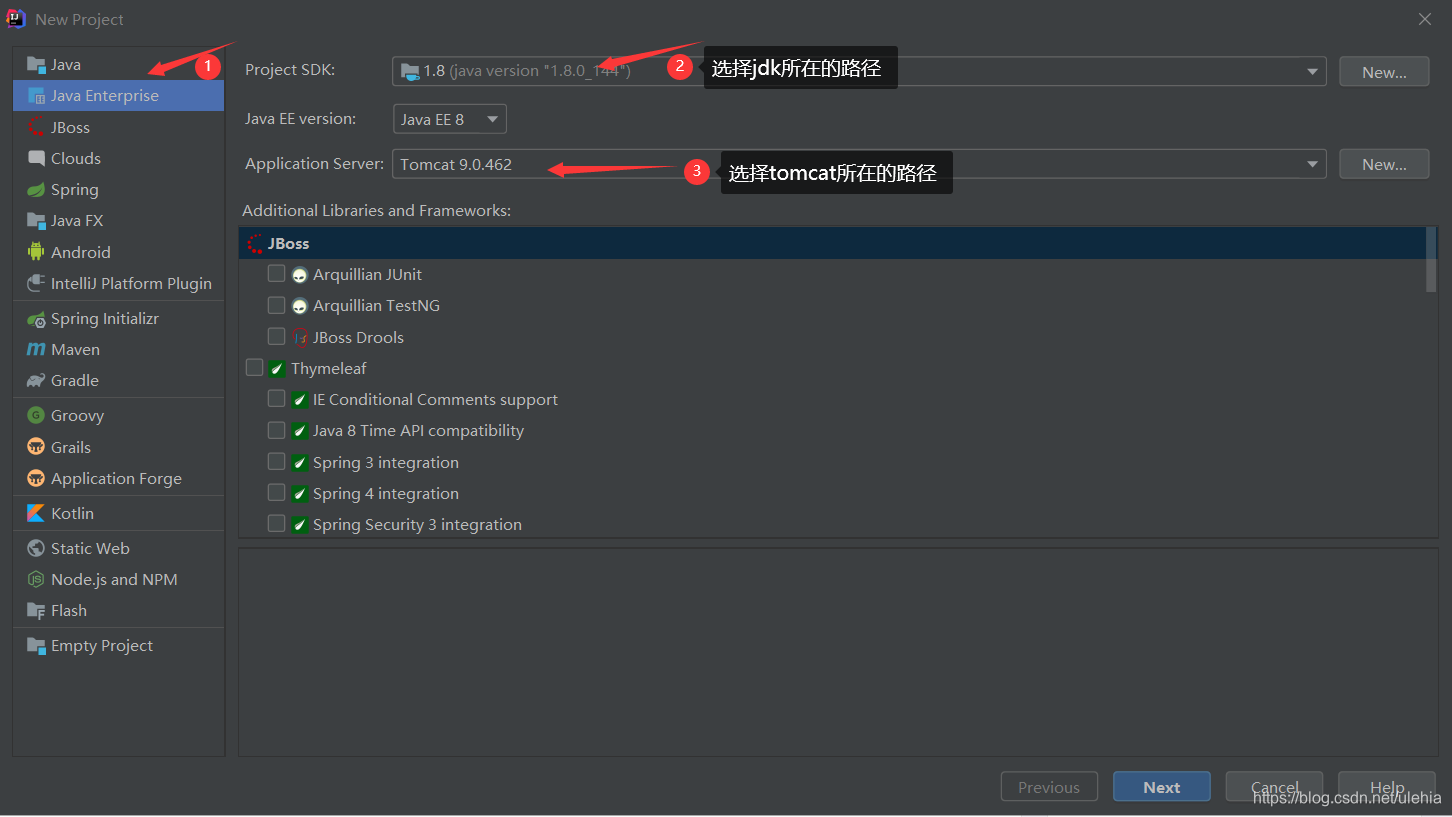Check the Spring 4 integration checkbox
The image size is (1452, 817).
pos(276,493)
